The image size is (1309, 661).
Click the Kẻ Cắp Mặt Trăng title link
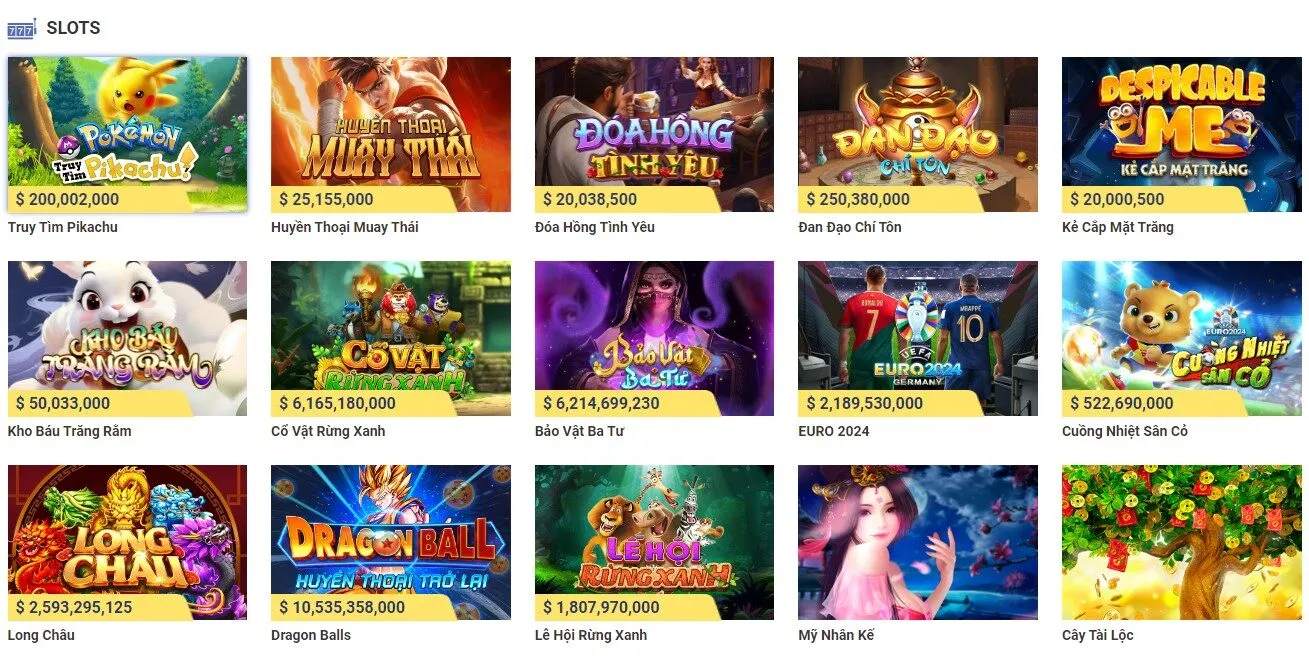[1117, 227]
